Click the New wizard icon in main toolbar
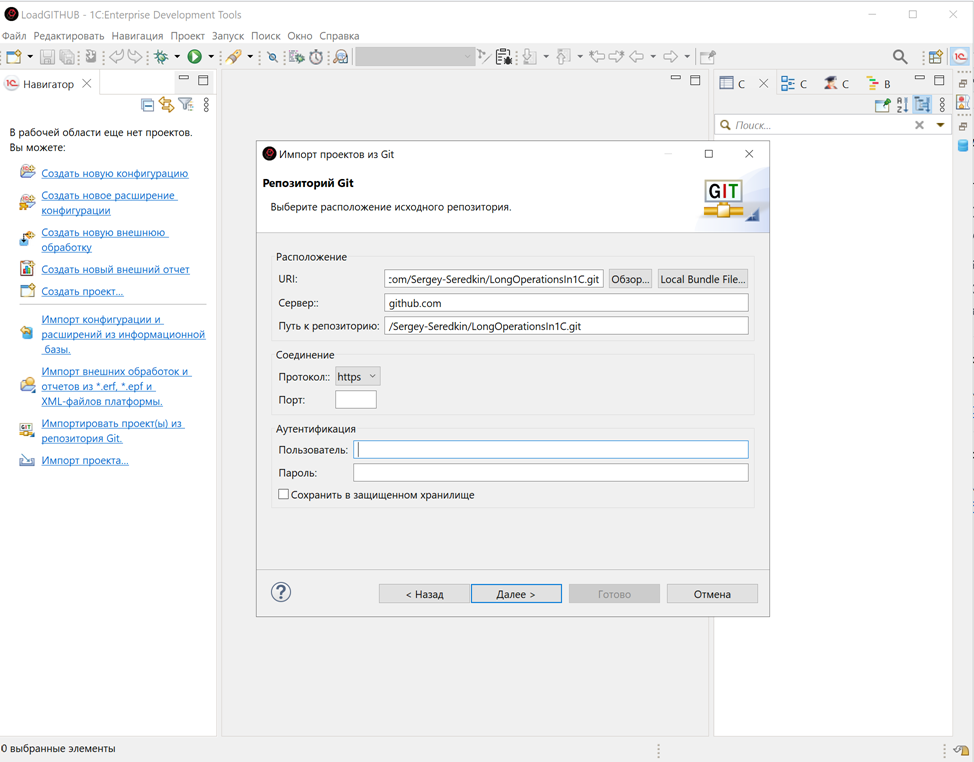Screen dimensions: 974x762 pyautogui.click(x=14, y=57)
